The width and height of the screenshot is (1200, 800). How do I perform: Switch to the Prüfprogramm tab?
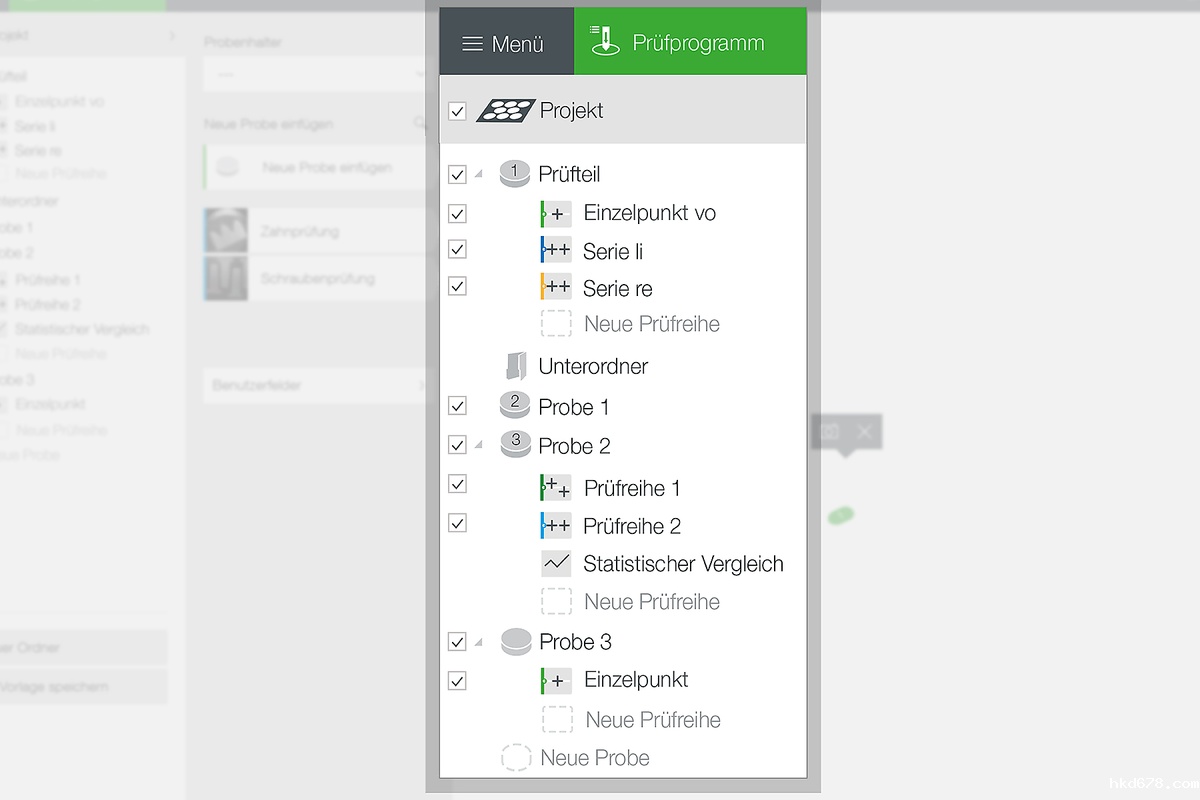click(690, 43)
